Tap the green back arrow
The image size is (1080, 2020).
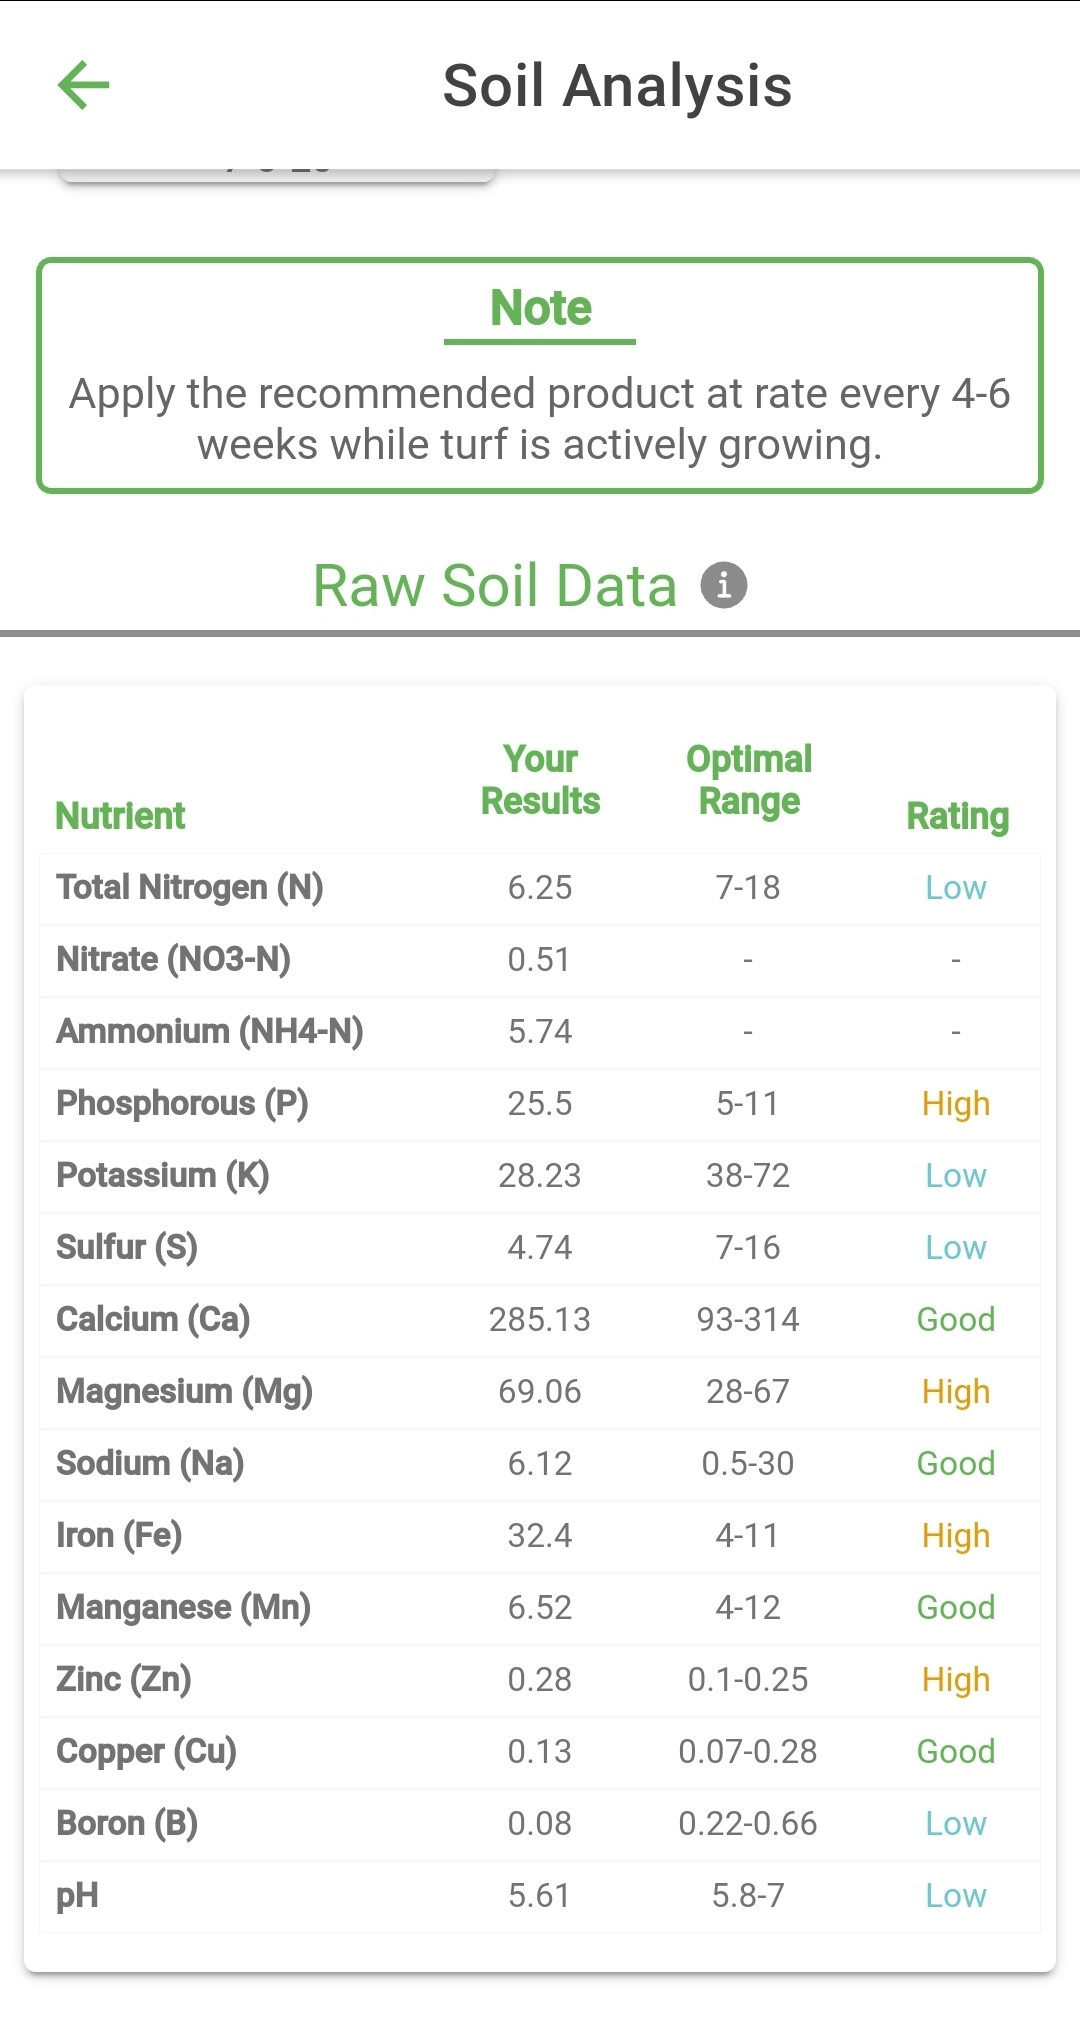(84, 85)
